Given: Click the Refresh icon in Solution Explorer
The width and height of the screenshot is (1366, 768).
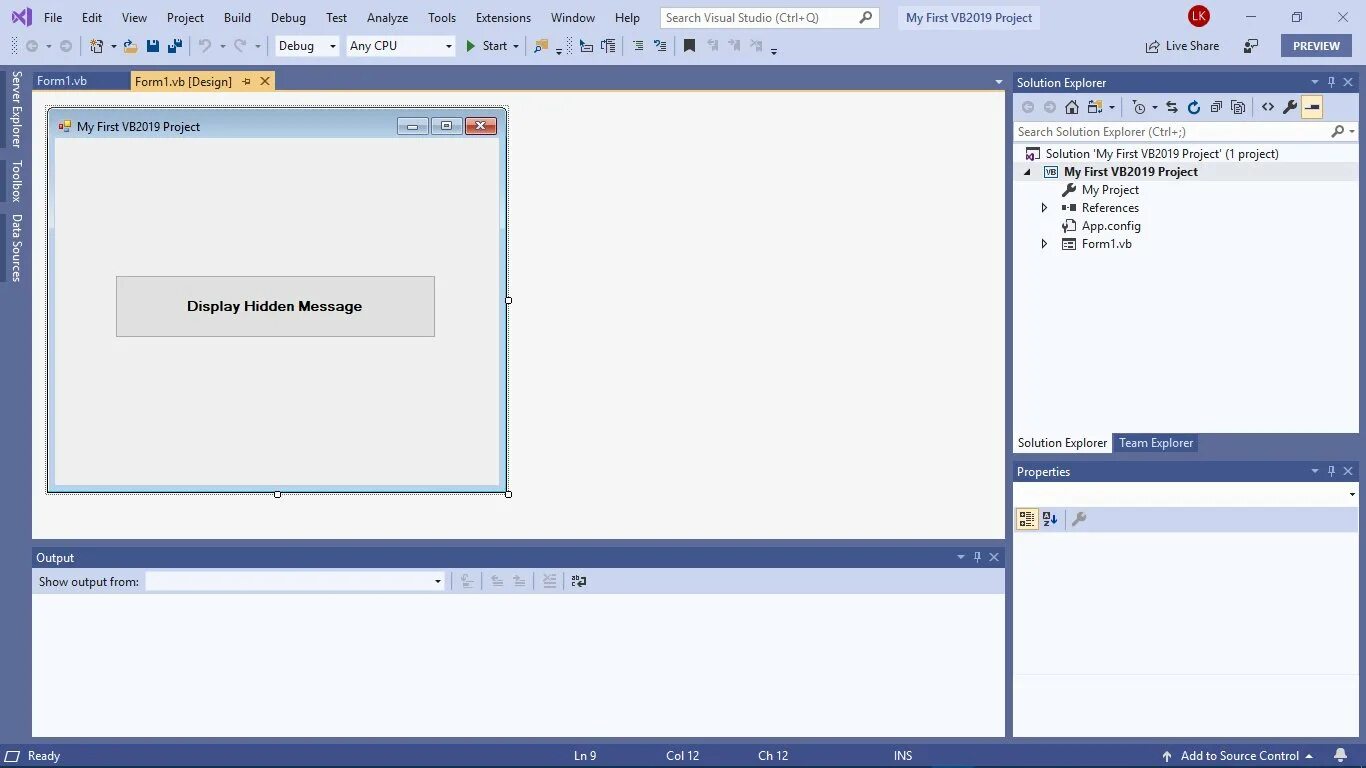Looking at the screenshot, I should pos(1194,107).
